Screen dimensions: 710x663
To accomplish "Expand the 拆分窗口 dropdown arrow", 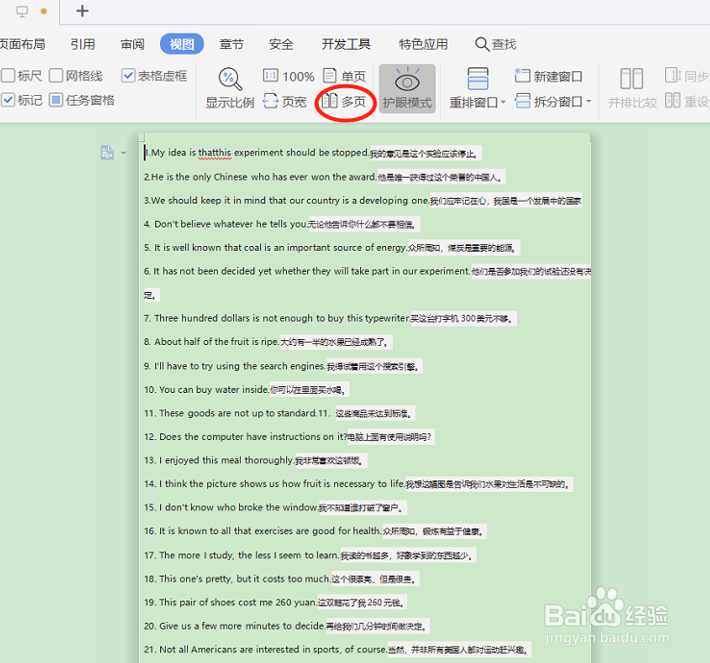I will click(589, 102).
